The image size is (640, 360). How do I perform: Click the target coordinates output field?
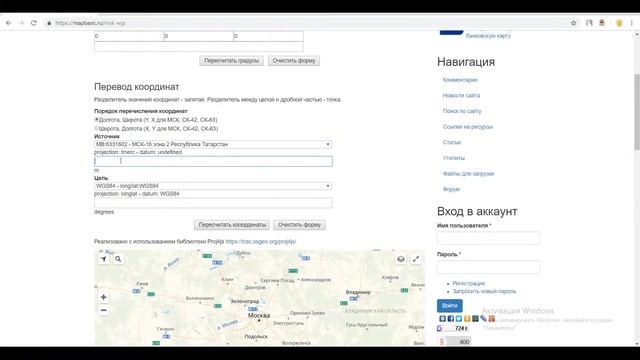click(213, 203)
